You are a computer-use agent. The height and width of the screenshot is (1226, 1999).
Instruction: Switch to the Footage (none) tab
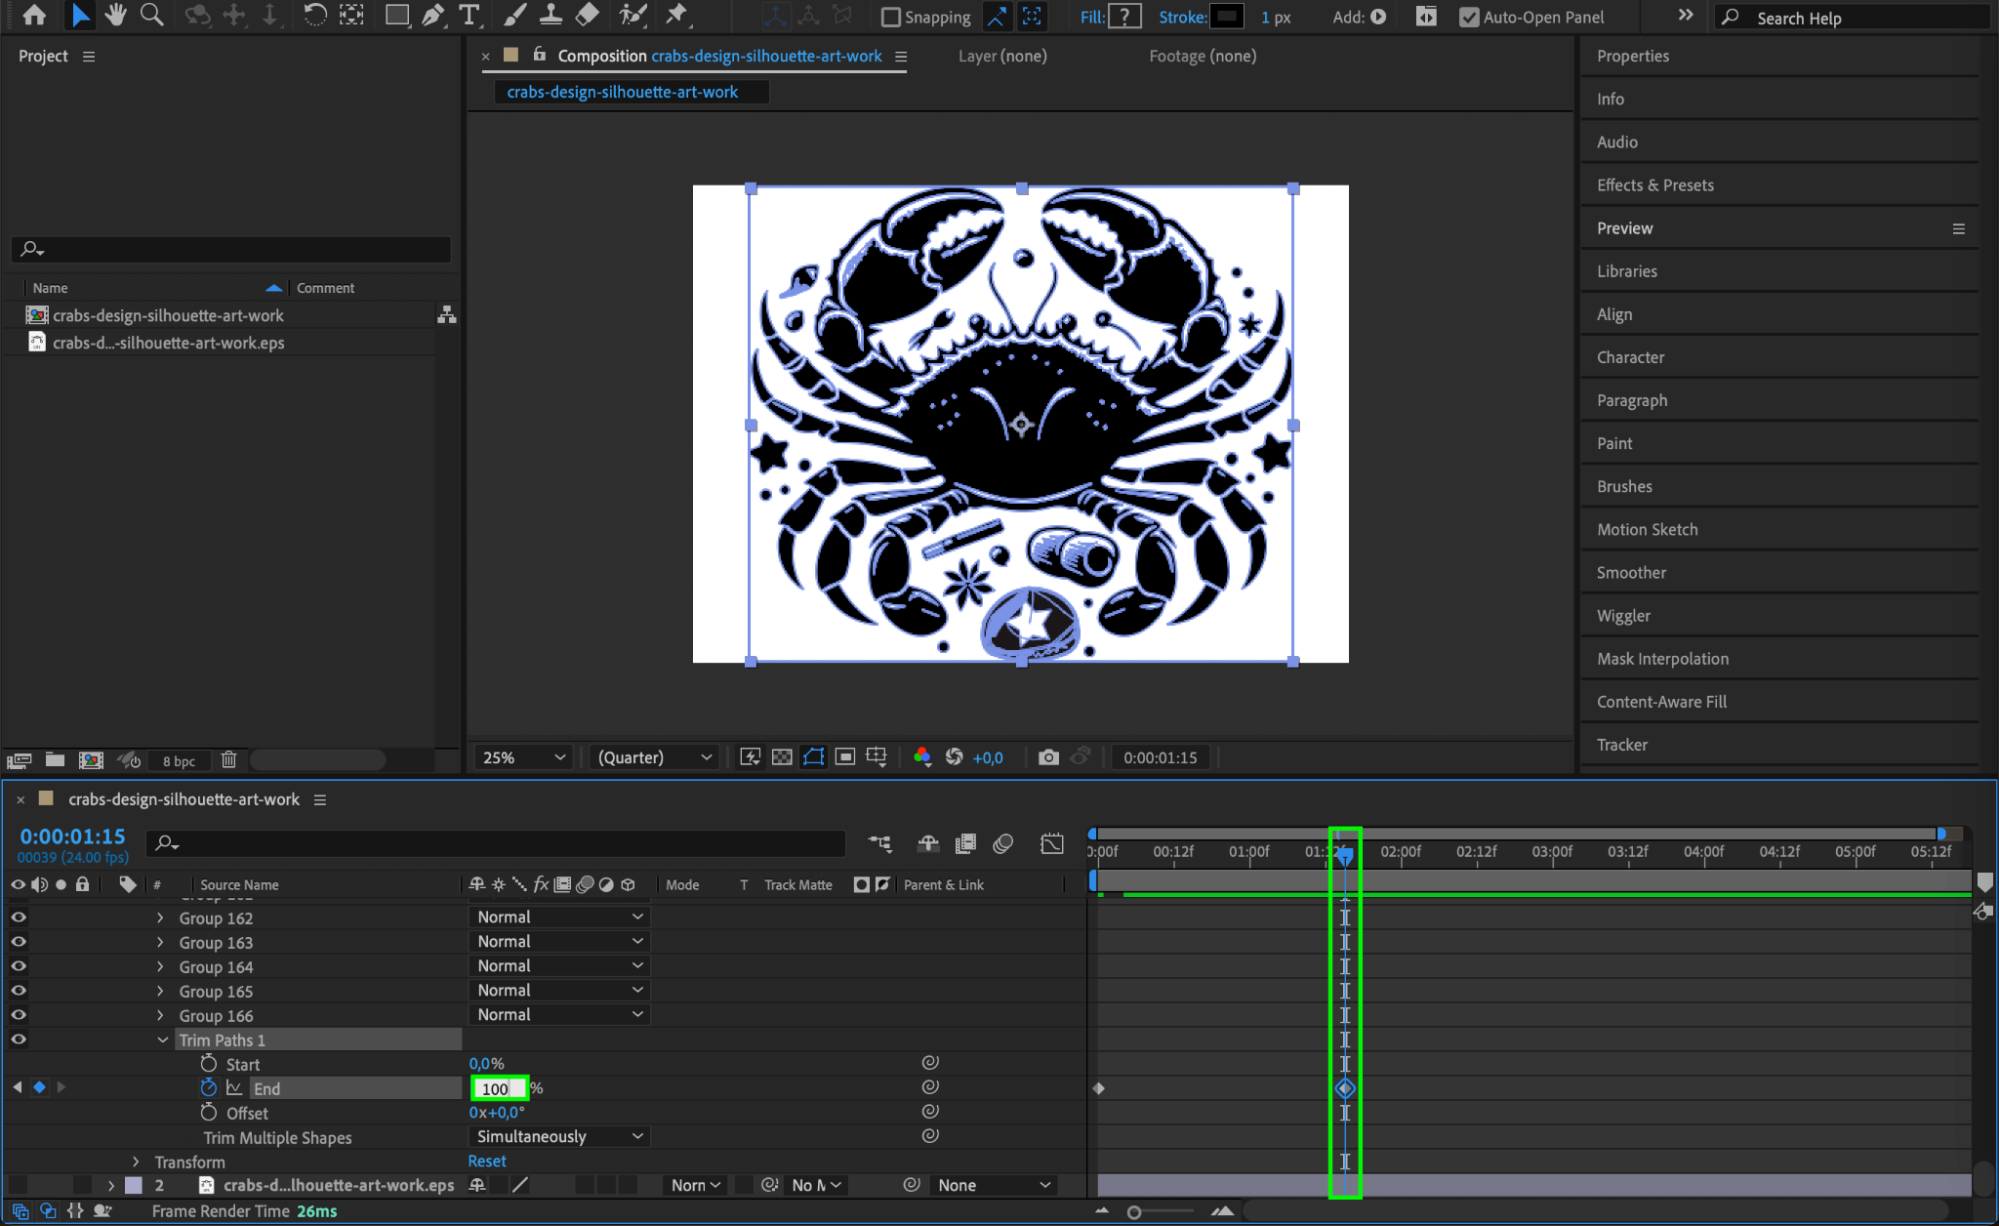[1202, 56]
